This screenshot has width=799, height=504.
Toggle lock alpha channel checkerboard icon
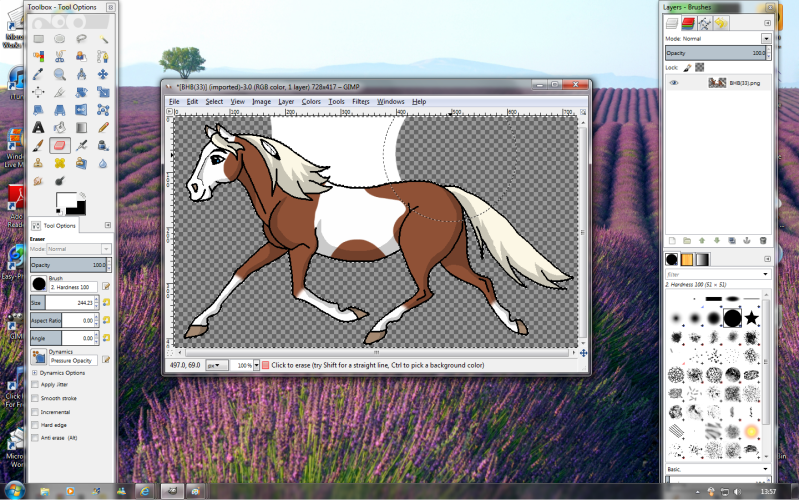tap(700, 67)
